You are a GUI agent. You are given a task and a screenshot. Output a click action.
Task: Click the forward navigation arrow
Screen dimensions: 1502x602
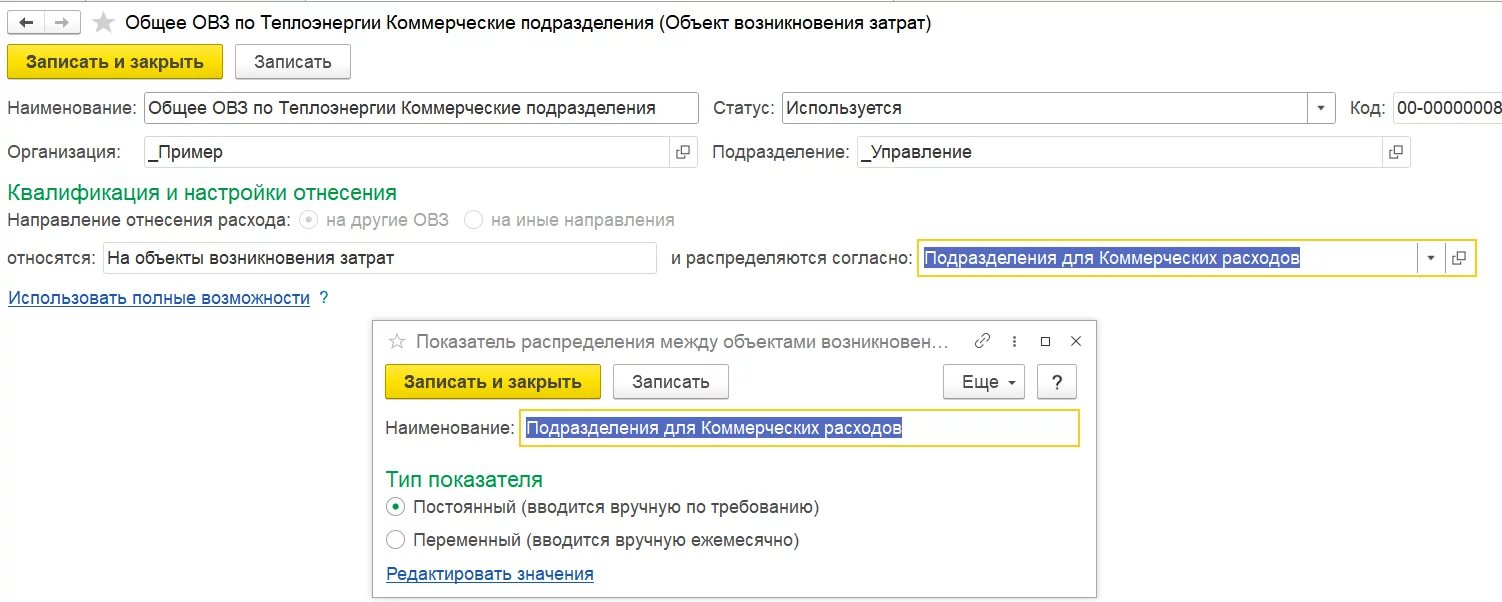[x=62, y=22]
